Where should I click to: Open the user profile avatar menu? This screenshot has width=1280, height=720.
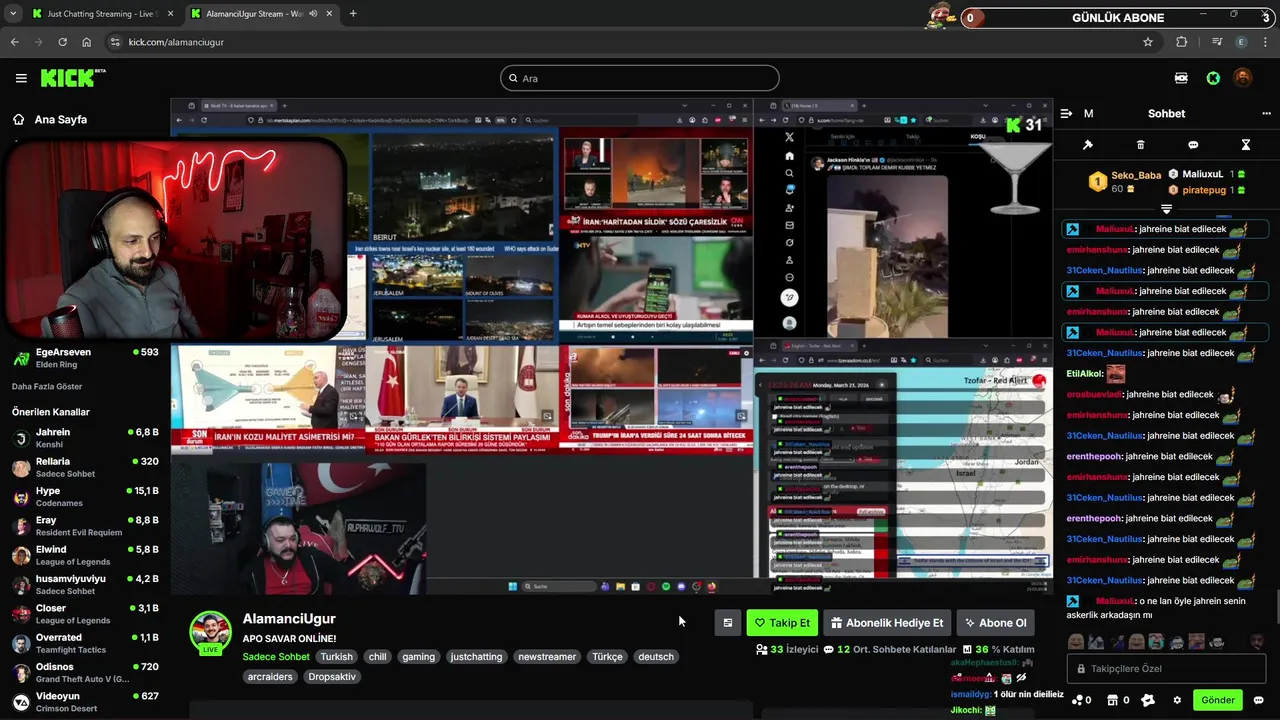tap(1243, 78)
